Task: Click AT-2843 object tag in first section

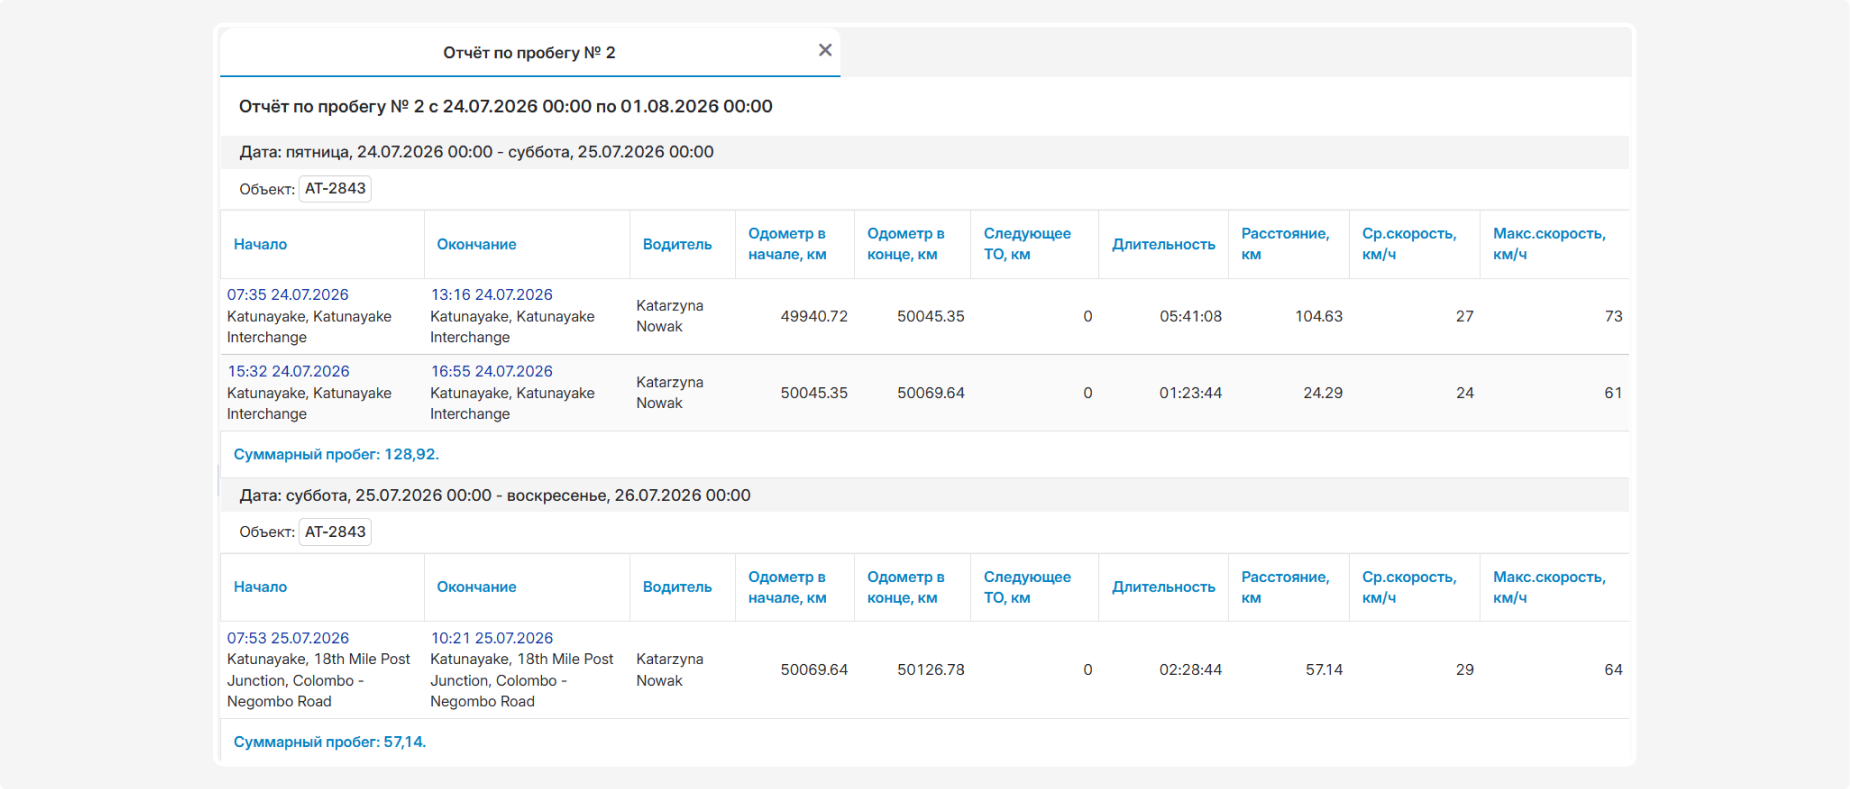Action: (x=335, y=189)
